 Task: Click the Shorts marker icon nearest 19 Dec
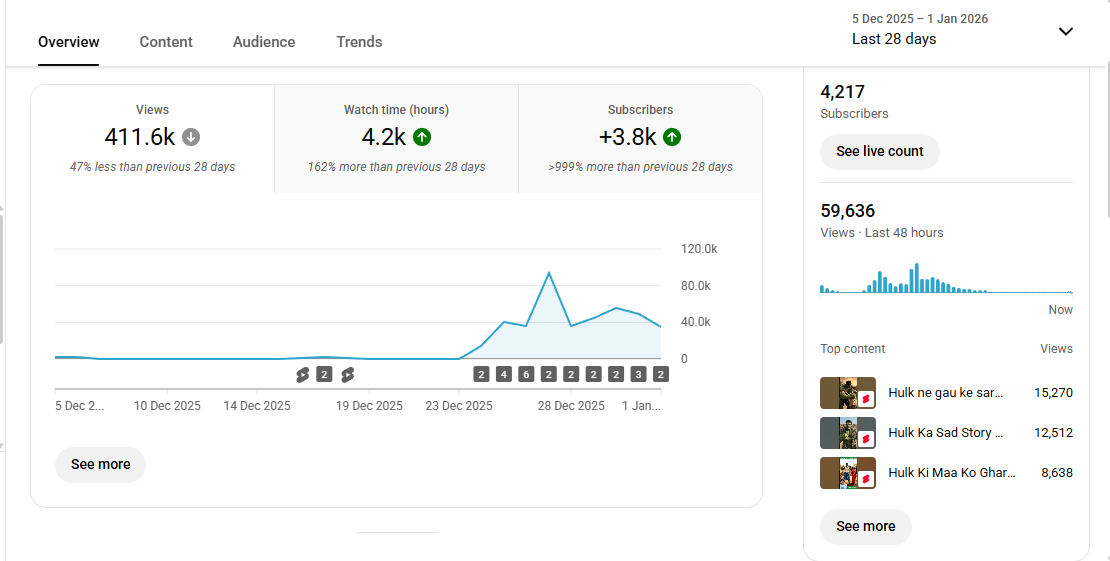point(347,375)
